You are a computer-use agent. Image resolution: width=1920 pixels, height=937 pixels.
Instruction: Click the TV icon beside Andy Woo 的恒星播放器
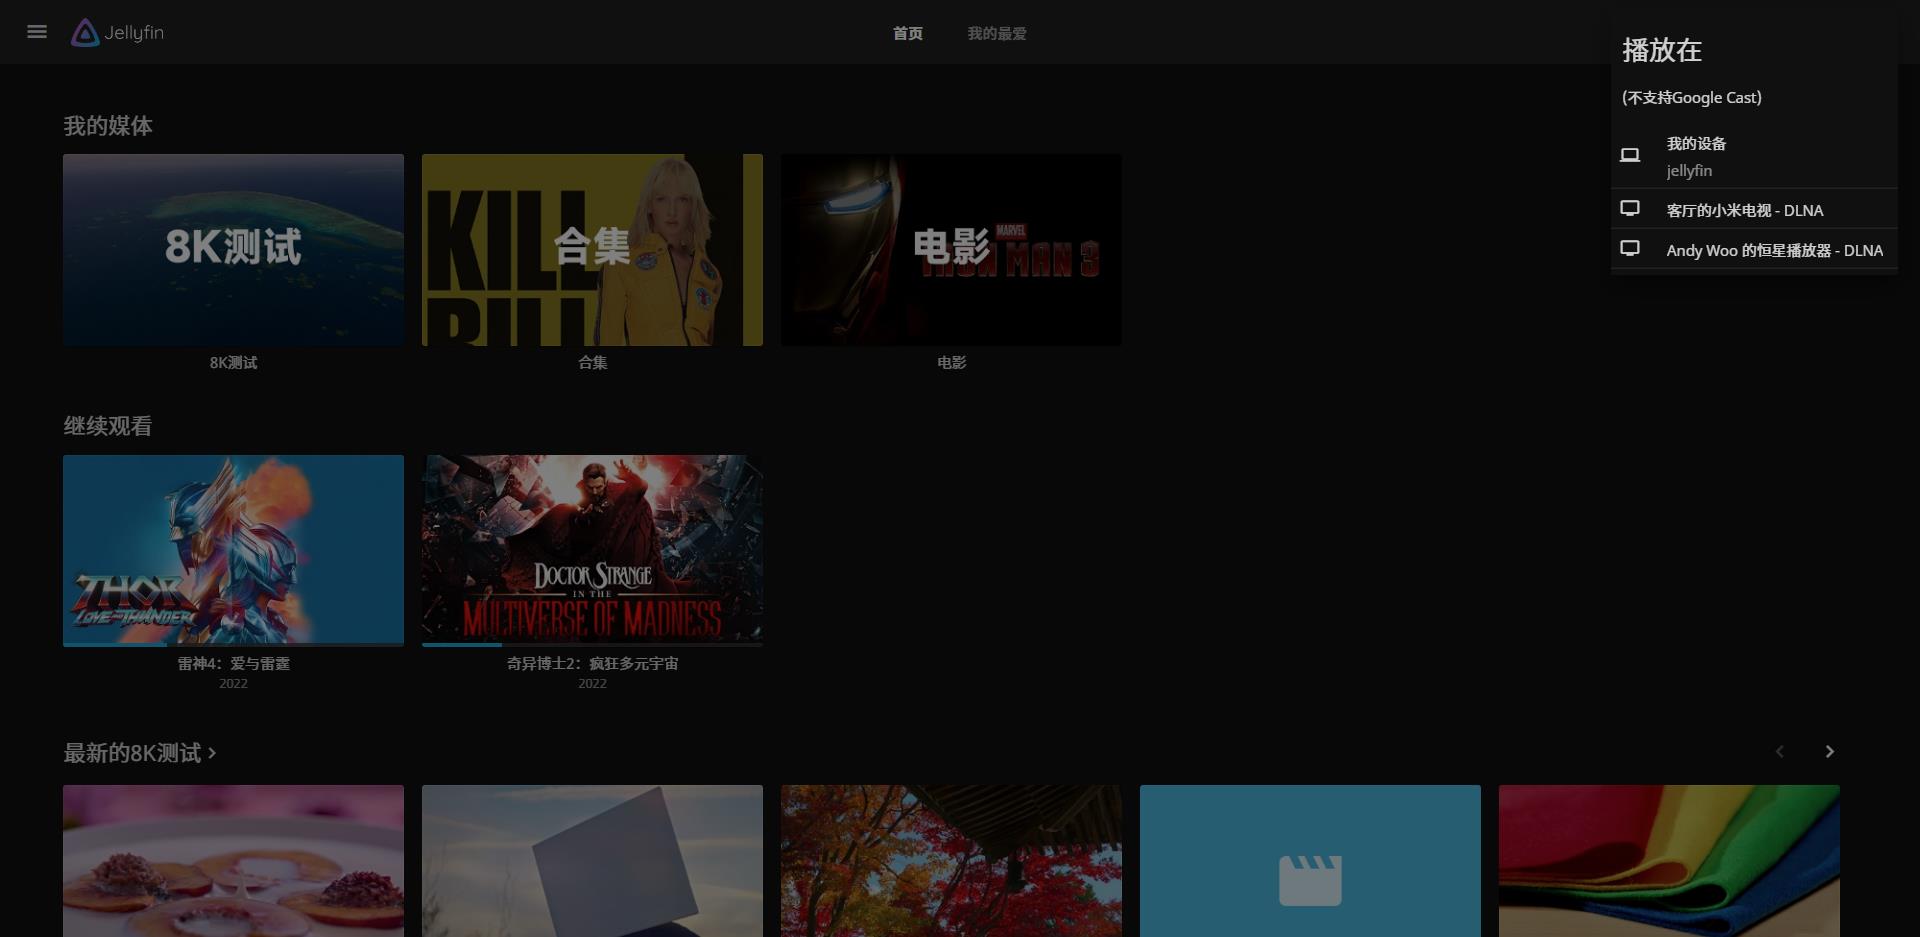tap(1630, 248)
